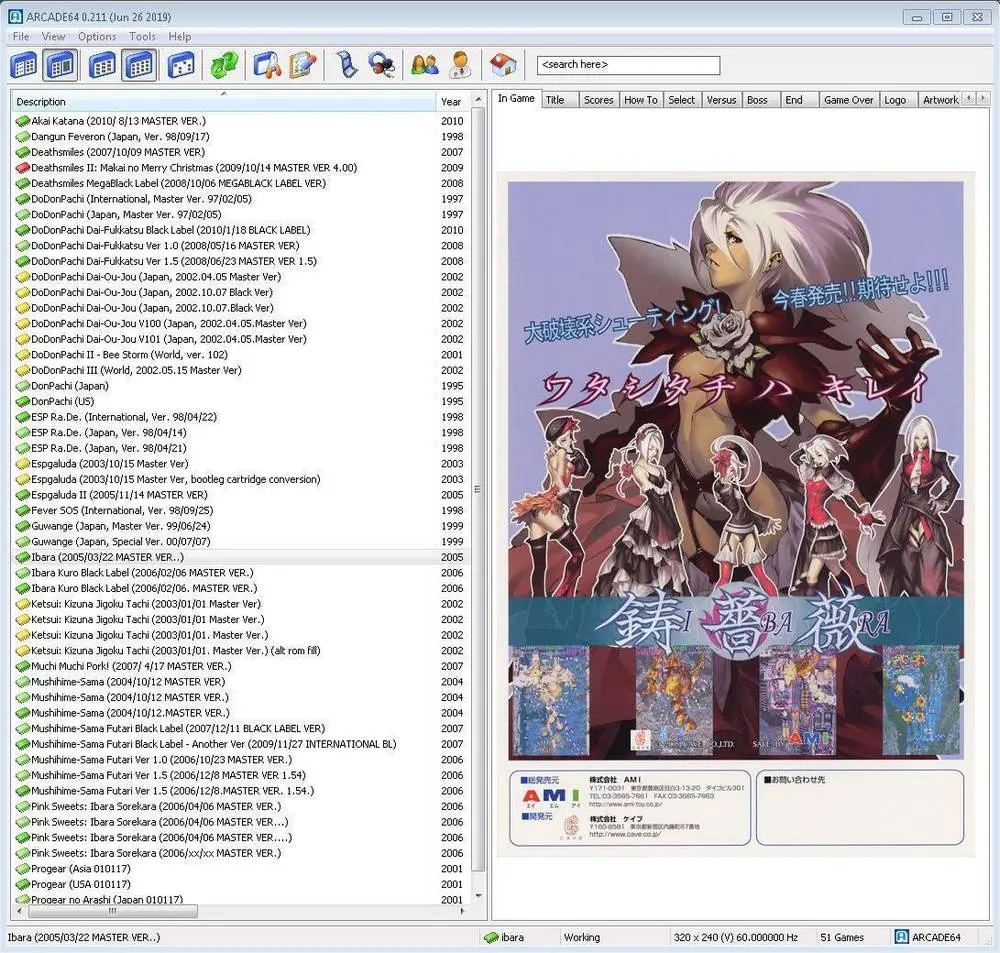Open the window-with-letter-A font toolbar icon
This screenshot has width=1000, height=953.
coord(267,65)
